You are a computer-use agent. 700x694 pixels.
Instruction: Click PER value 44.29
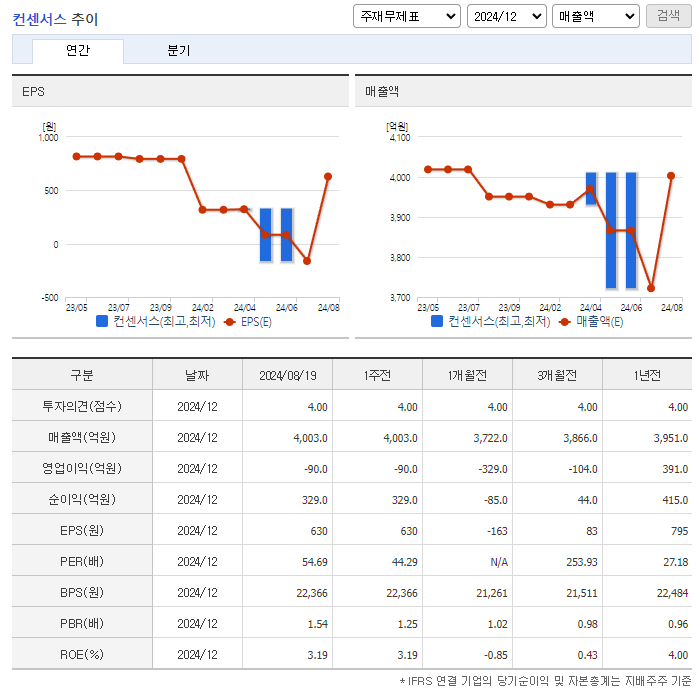pyautogui.click(x=404, y=562)
